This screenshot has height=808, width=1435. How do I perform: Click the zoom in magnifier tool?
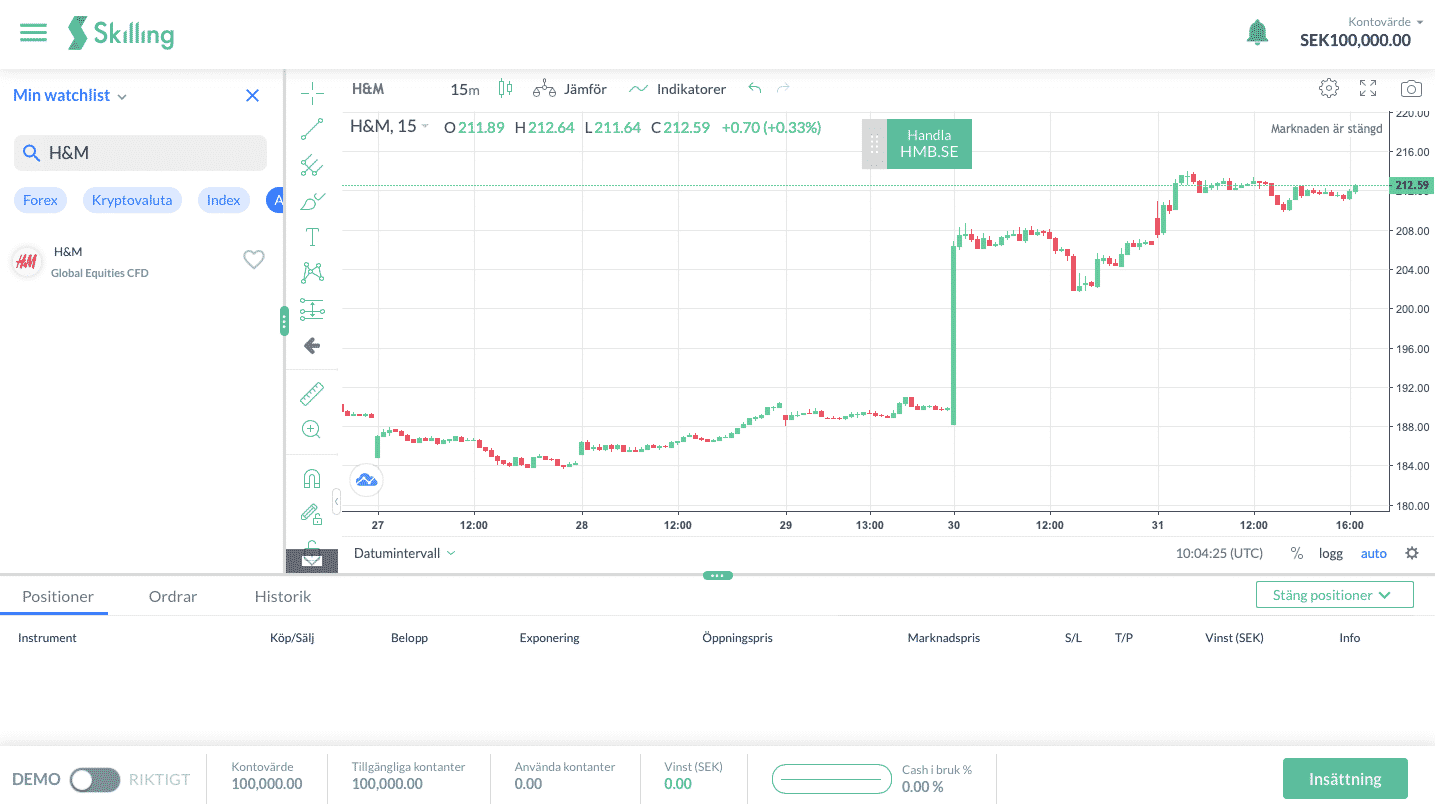pyautogui.click(x=311, y=429)
